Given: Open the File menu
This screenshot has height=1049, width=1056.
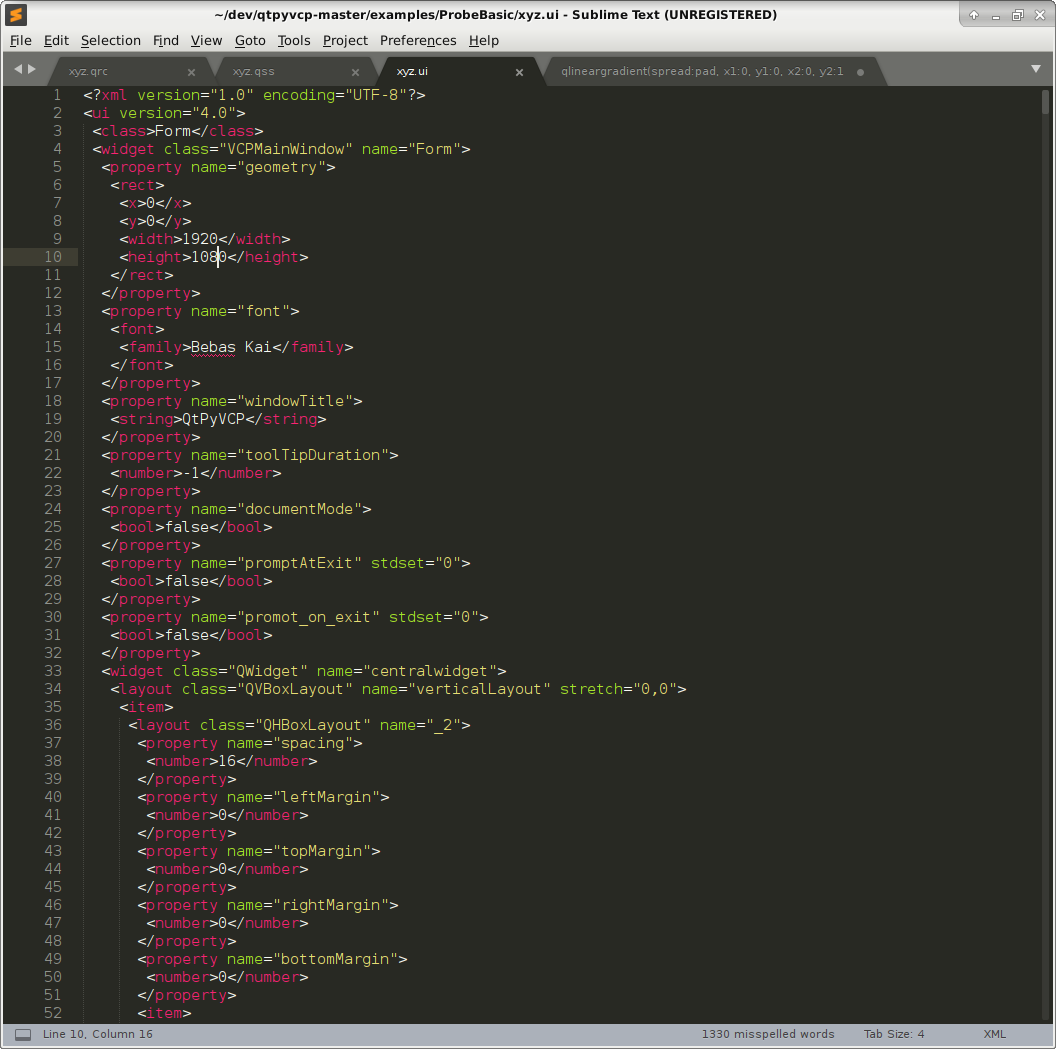Looking at the screenshot, I should (20, 40).
